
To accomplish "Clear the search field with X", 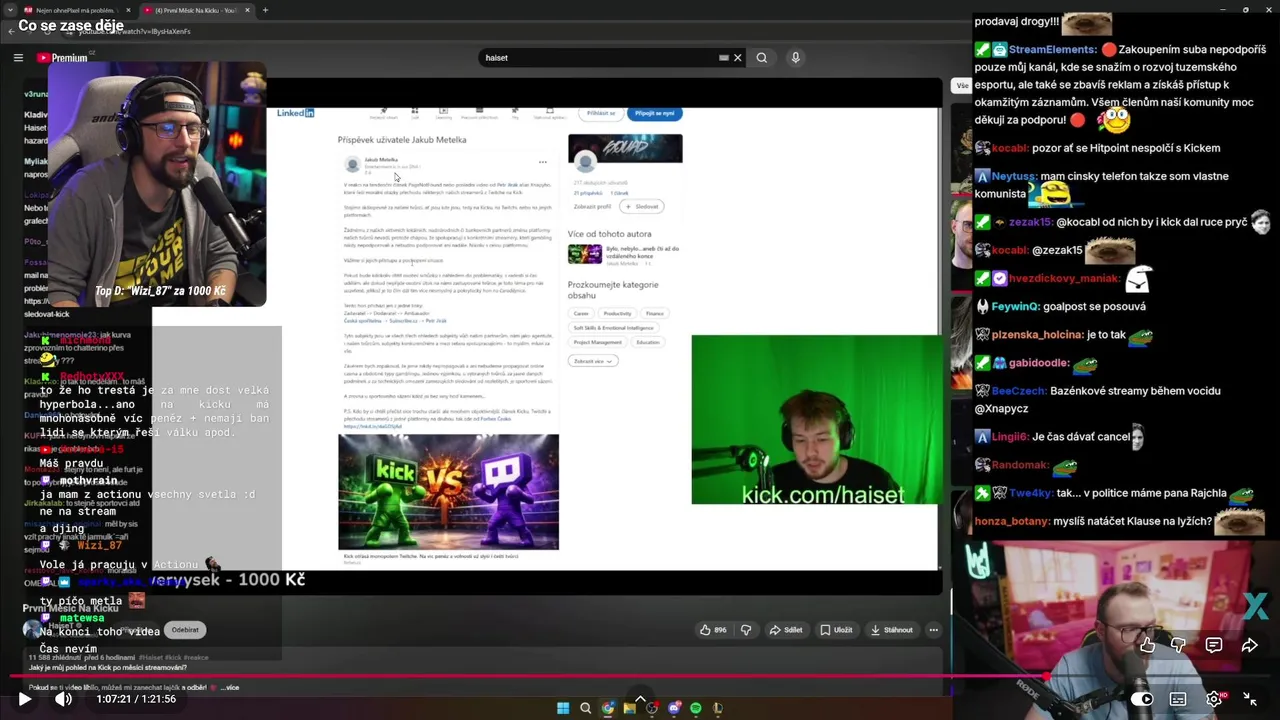I will pos(738,58).
